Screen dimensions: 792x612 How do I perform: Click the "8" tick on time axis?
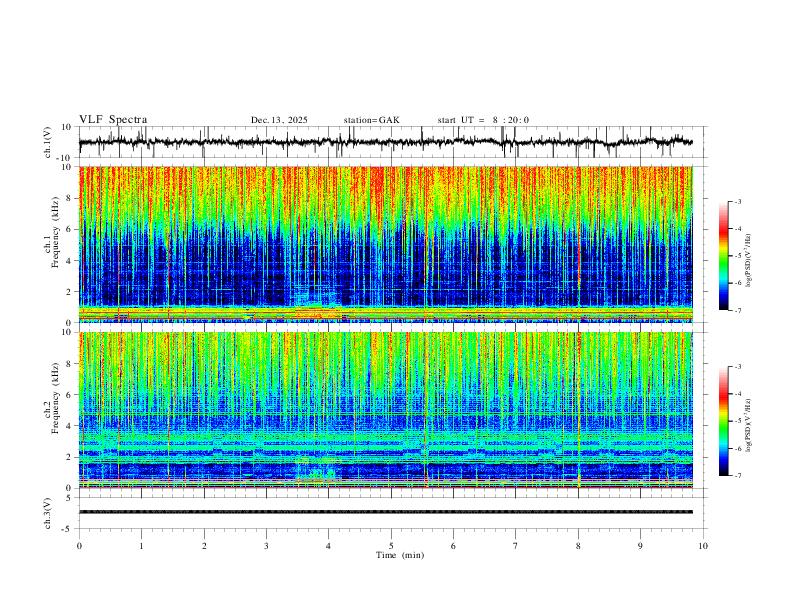tap(578, 546)
